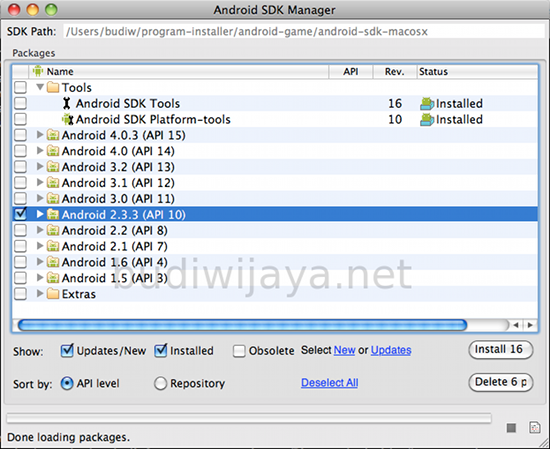Sort by the Status column header
Viewport: 550px width, 449px height.
click(477, 72)
